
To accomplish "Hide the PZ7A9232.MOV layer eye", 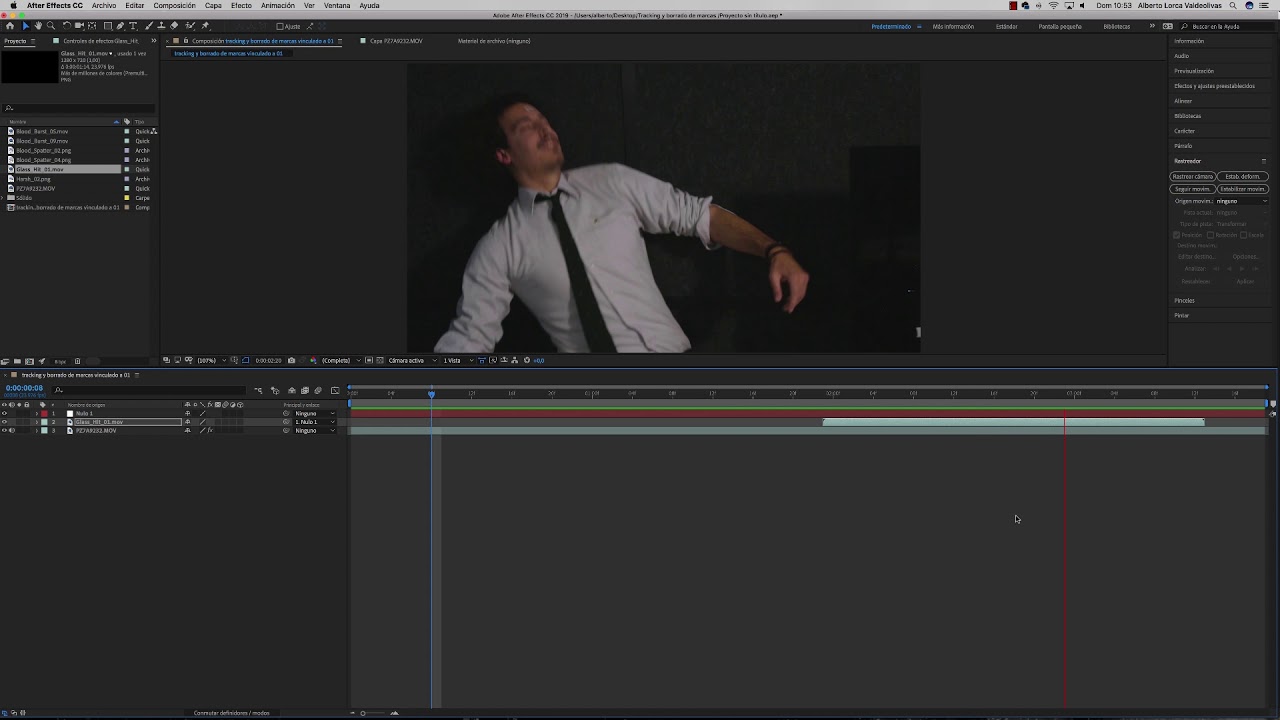I will pos(4,430).
